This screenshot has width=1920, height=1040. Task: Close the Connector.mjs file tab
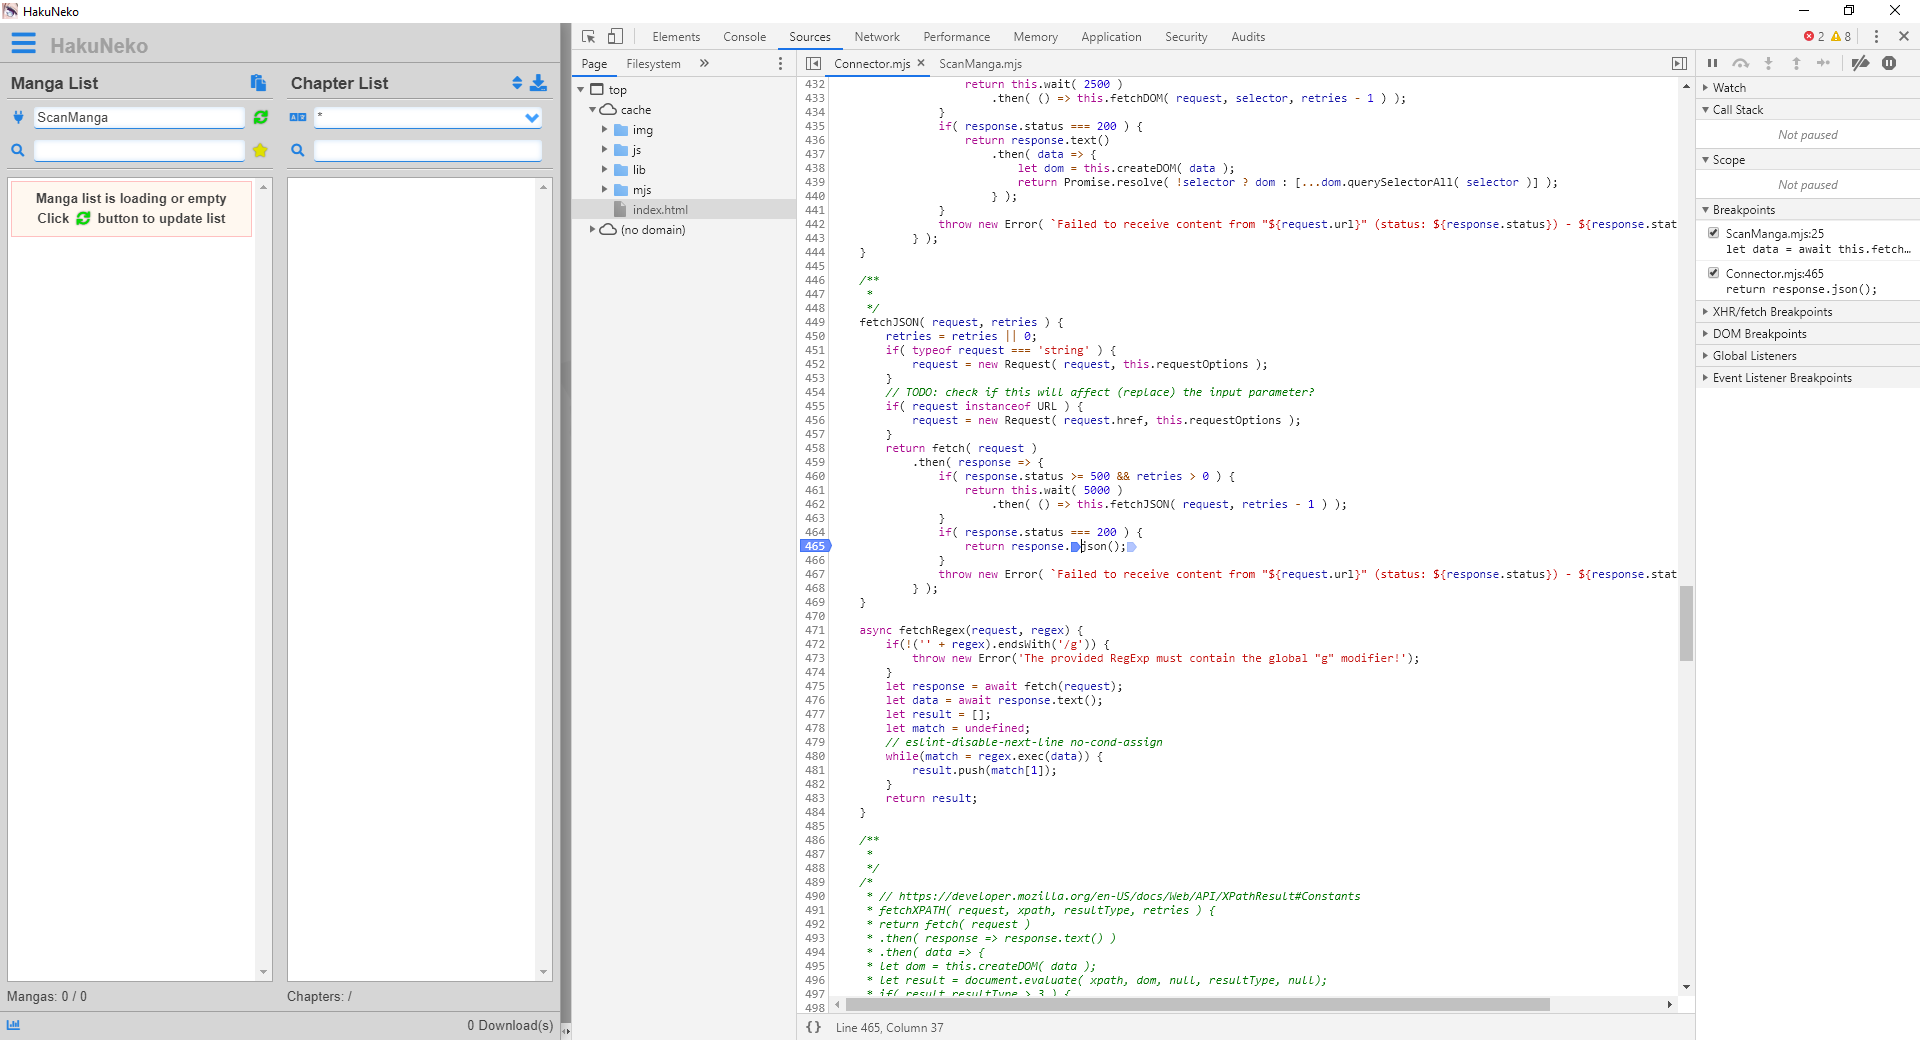coord(921,63)
